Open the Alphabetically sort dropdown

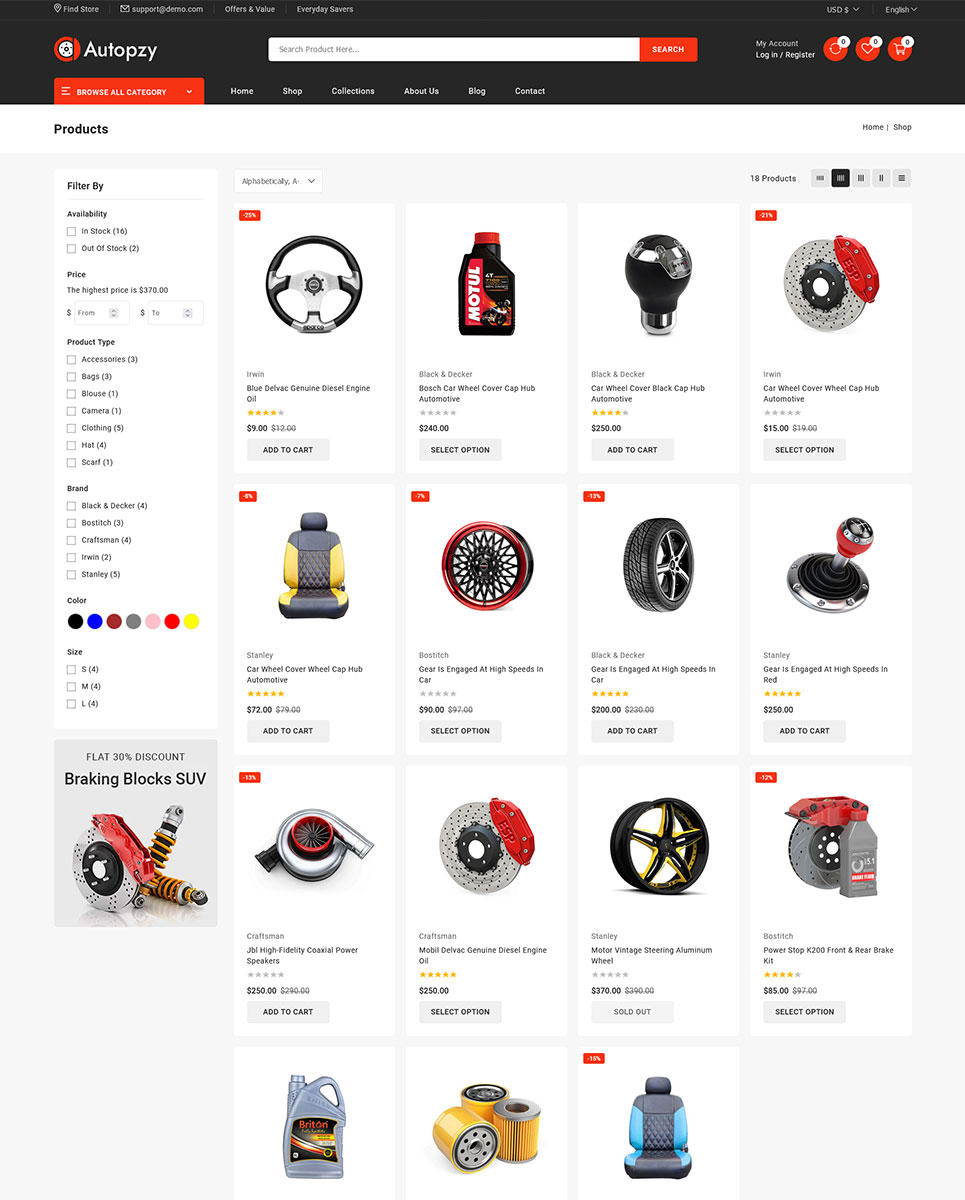point(278,181)
